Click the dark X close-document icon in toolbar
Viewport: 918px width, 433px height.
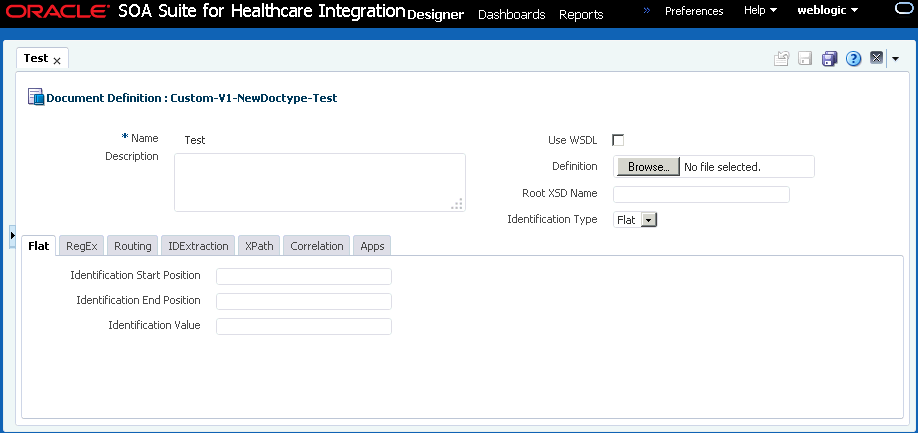click(876, 57)
